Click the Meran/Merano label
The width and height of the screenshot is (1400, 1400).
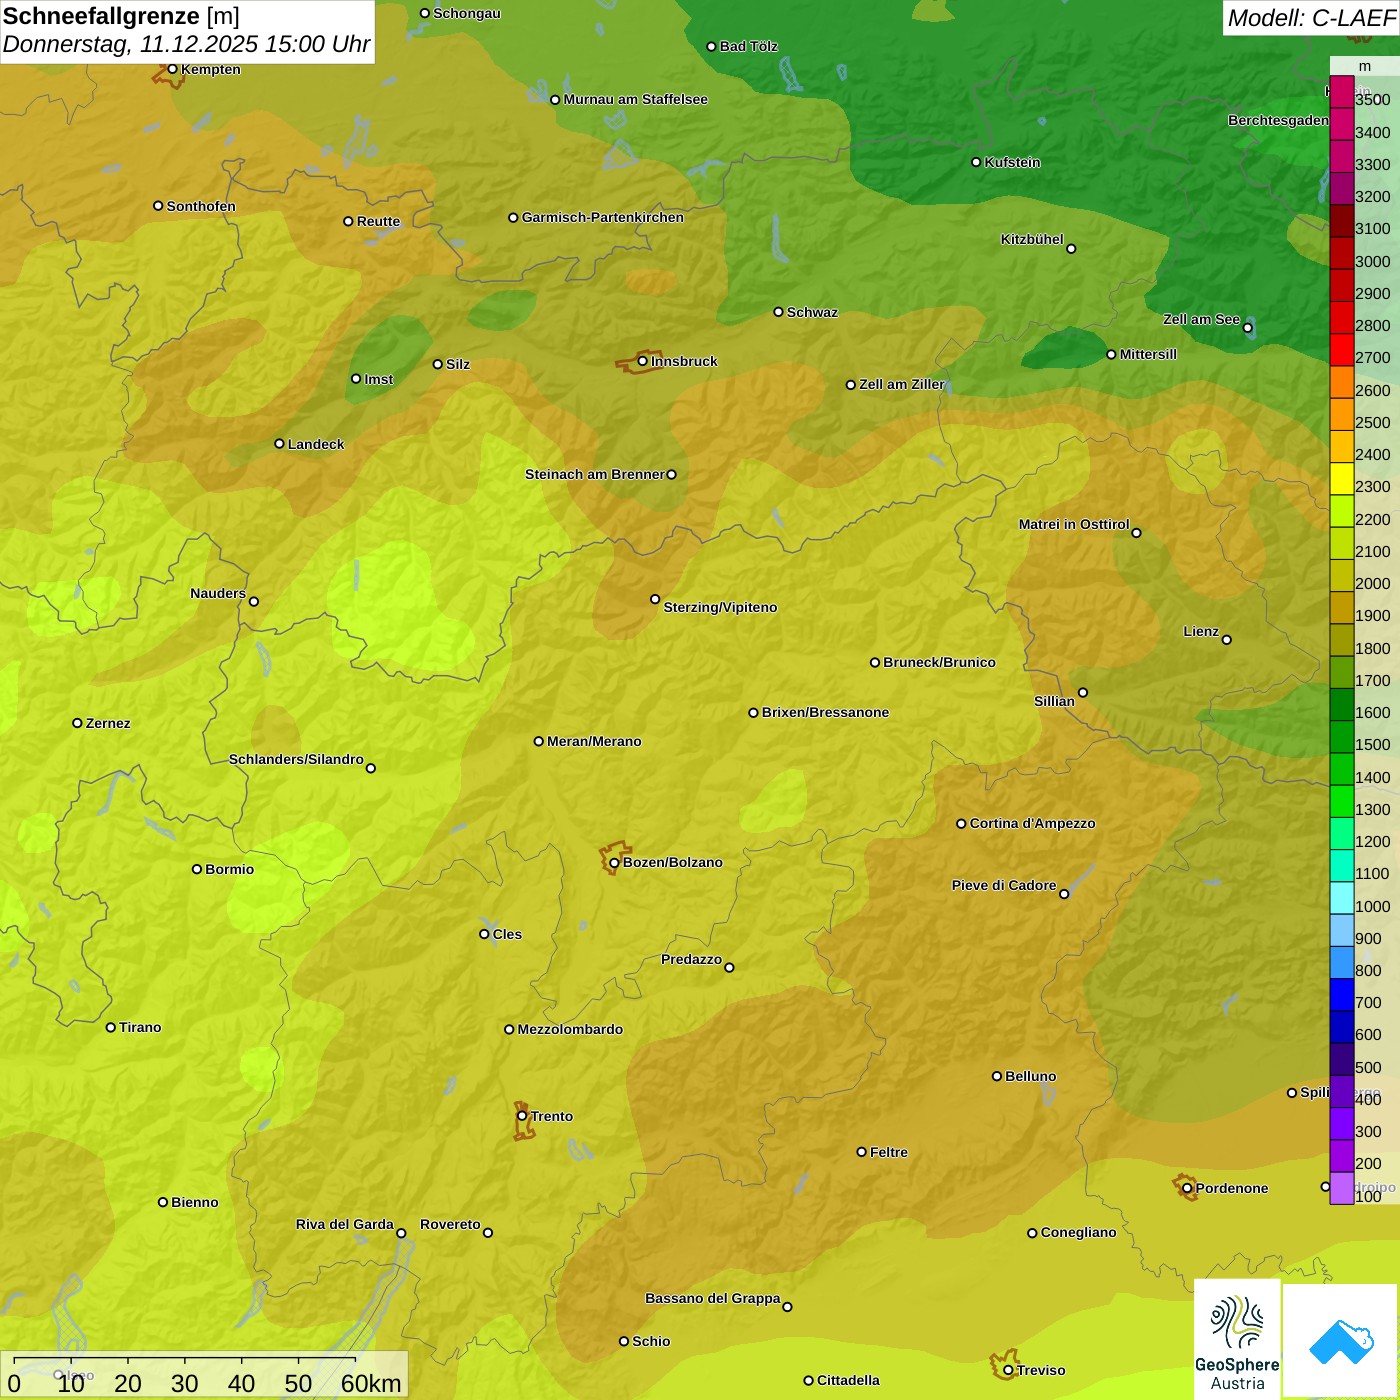[x=594, y=741]
